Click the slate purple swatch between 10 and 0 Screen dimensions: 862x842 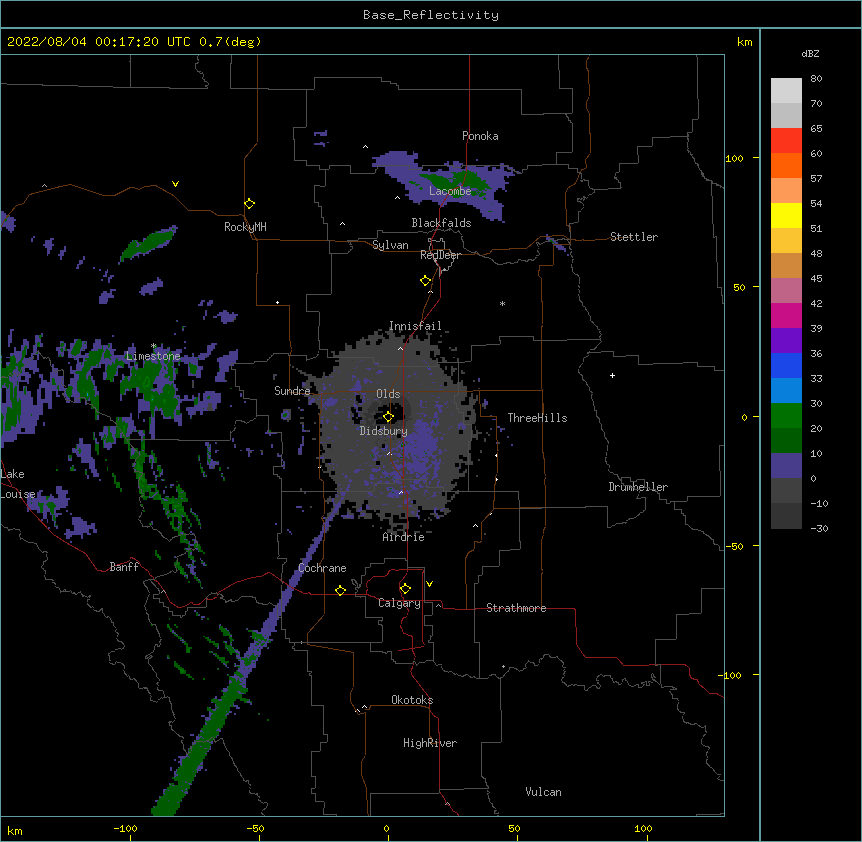[x=786, y=466]
